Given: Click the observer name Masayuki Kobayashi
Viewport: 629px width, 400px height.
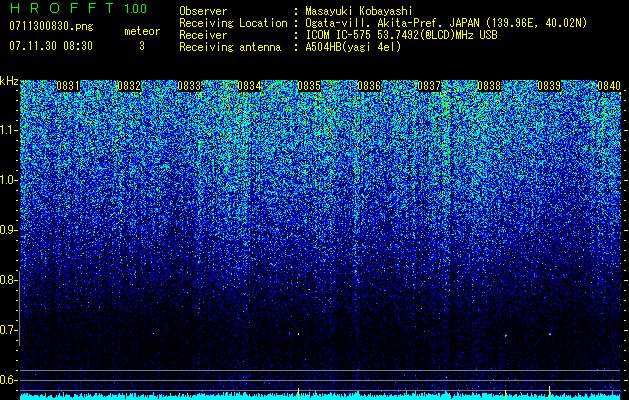Looking at the screenshot, I should click(x=359, y=11).
